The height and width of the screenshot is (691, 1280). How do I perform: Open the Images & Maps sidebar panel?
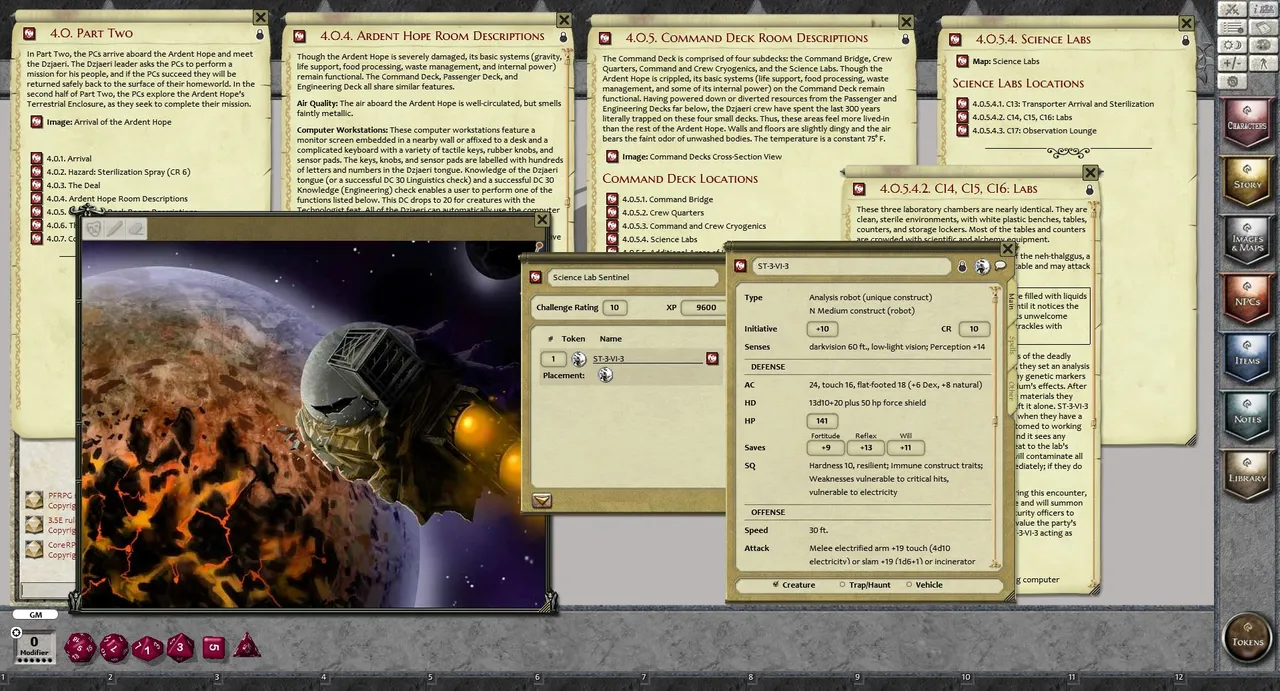tap(1246, 240)
